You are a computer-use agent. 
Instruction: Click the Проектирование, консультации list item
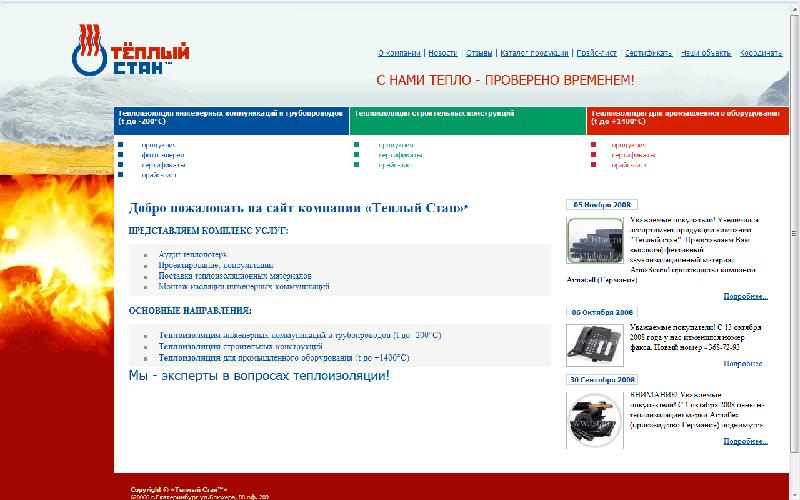click(x=216, y=265)
